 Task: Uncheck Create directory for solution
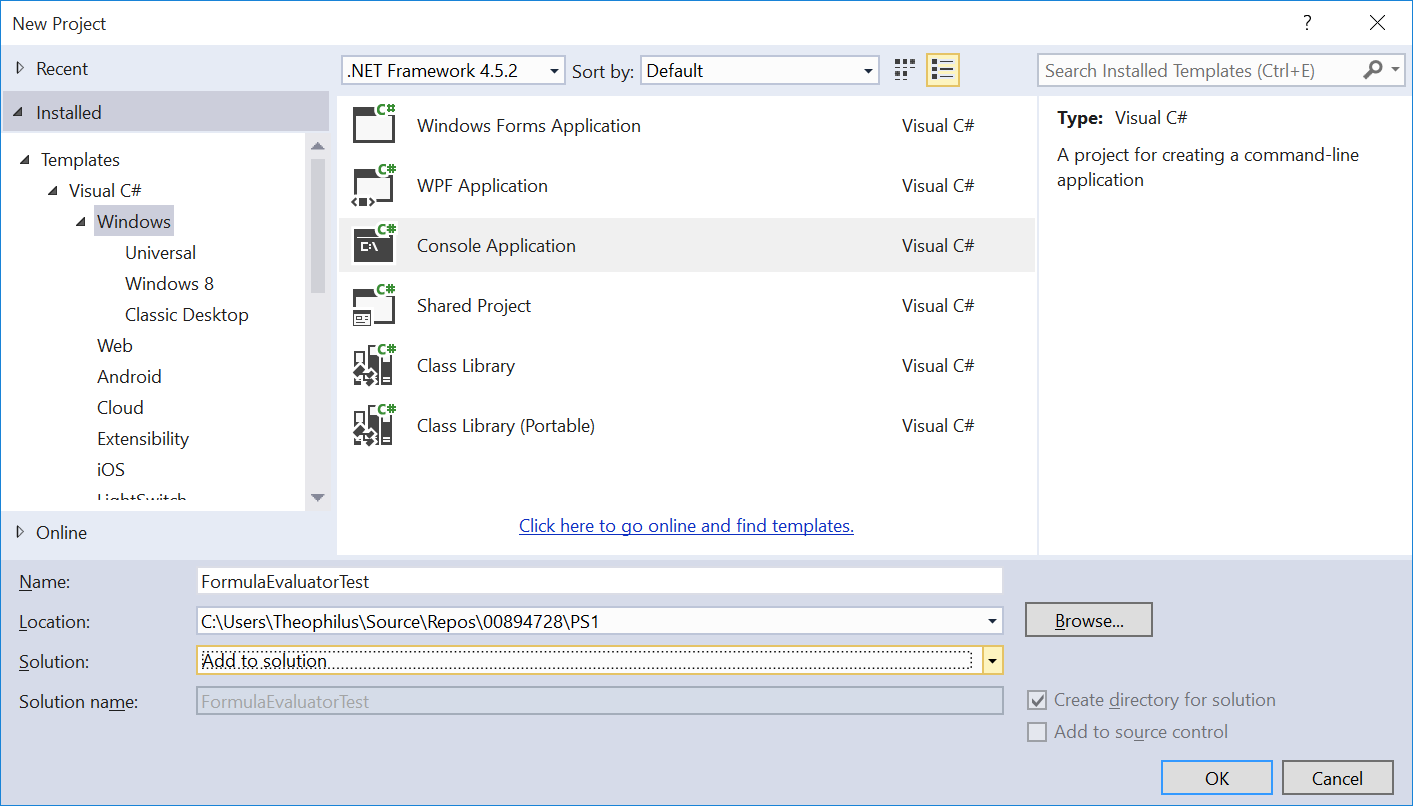pyautogui.click(x=1037, y=701)
